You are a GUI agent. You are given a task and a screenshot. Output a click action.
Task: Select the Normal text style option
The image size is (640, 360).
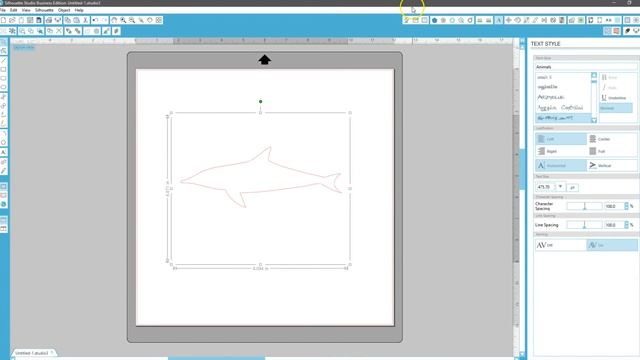[x=616, y=108]
